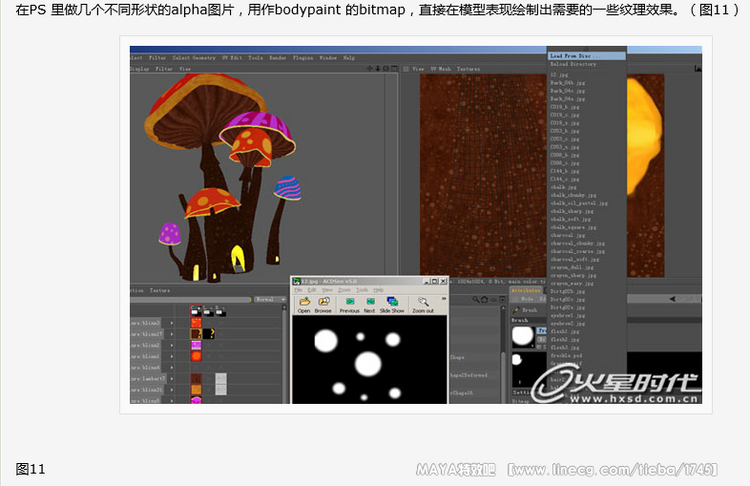Show more ACDSee toolbar items chevron

pyautogui.click(x=443, y=298)
